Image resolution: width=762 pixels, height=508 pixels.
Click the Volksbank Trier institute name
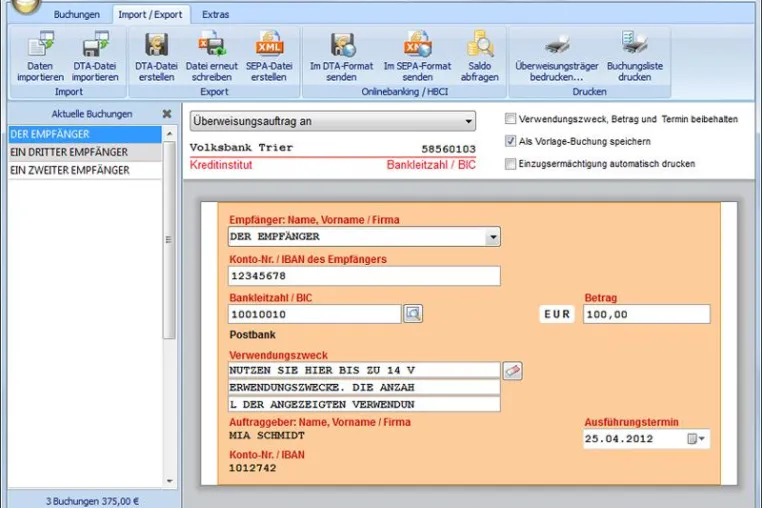tap(242, 147)
